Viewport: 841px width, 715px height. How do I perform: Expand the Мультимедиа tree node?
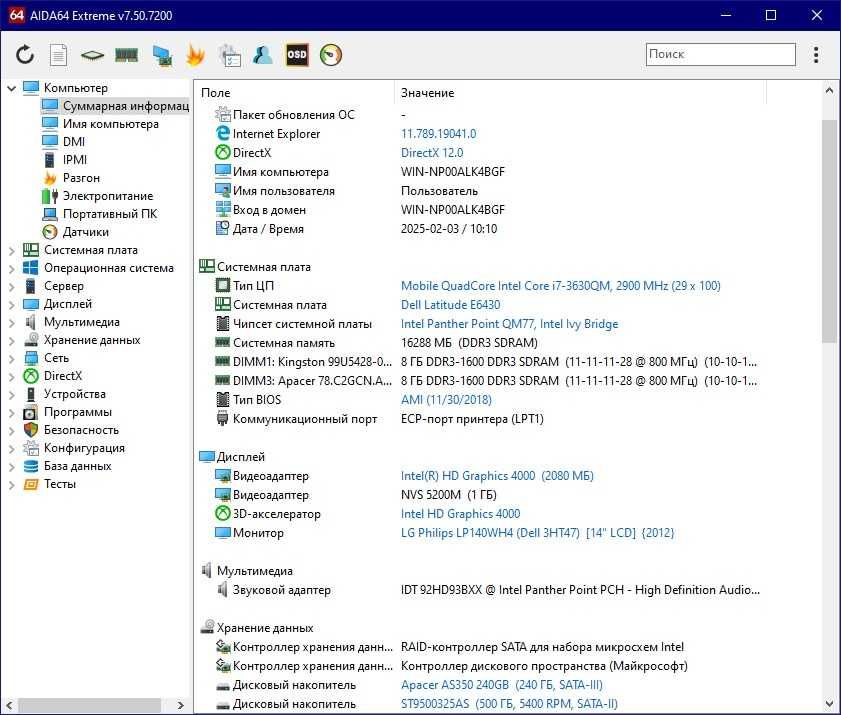11,322
